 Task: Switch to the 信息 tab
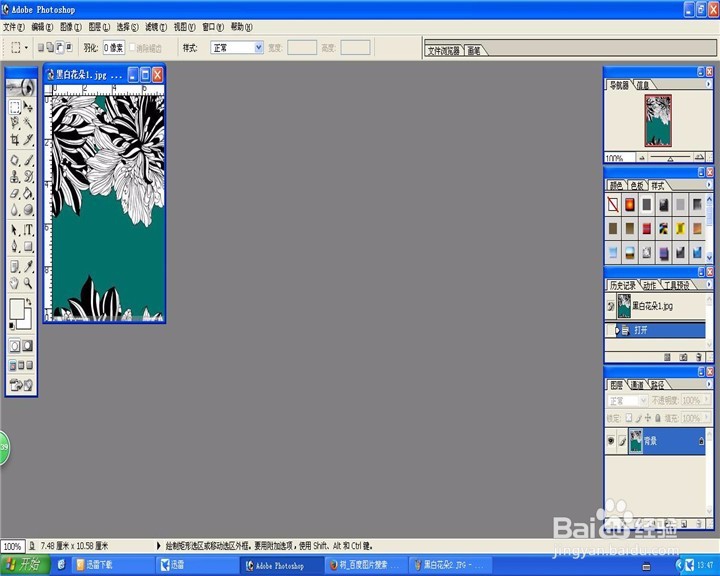click(x=643, y=85)
